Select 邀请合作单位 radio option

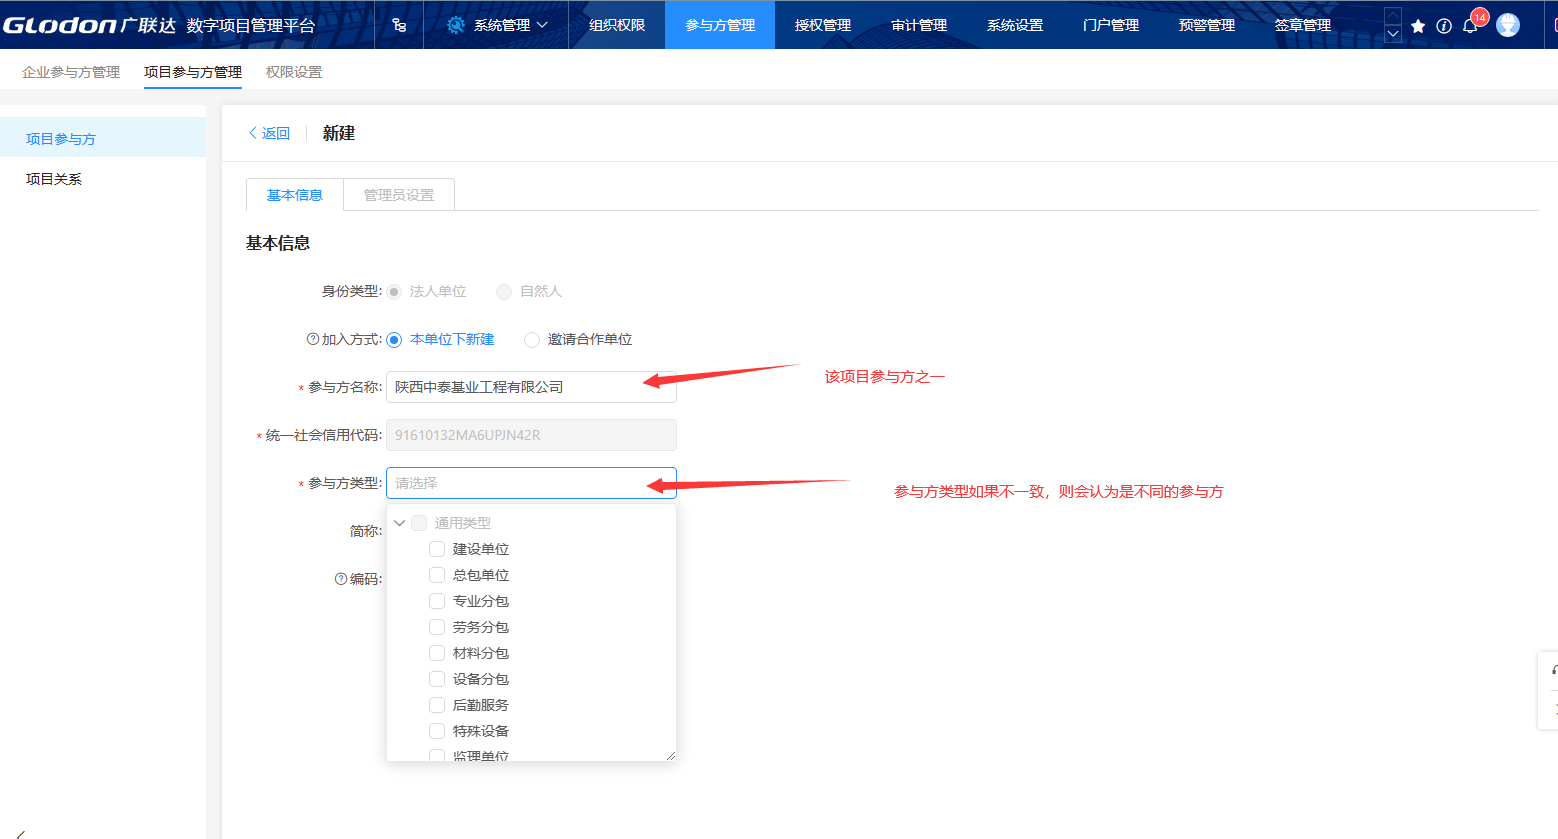[x=532, y=340]
